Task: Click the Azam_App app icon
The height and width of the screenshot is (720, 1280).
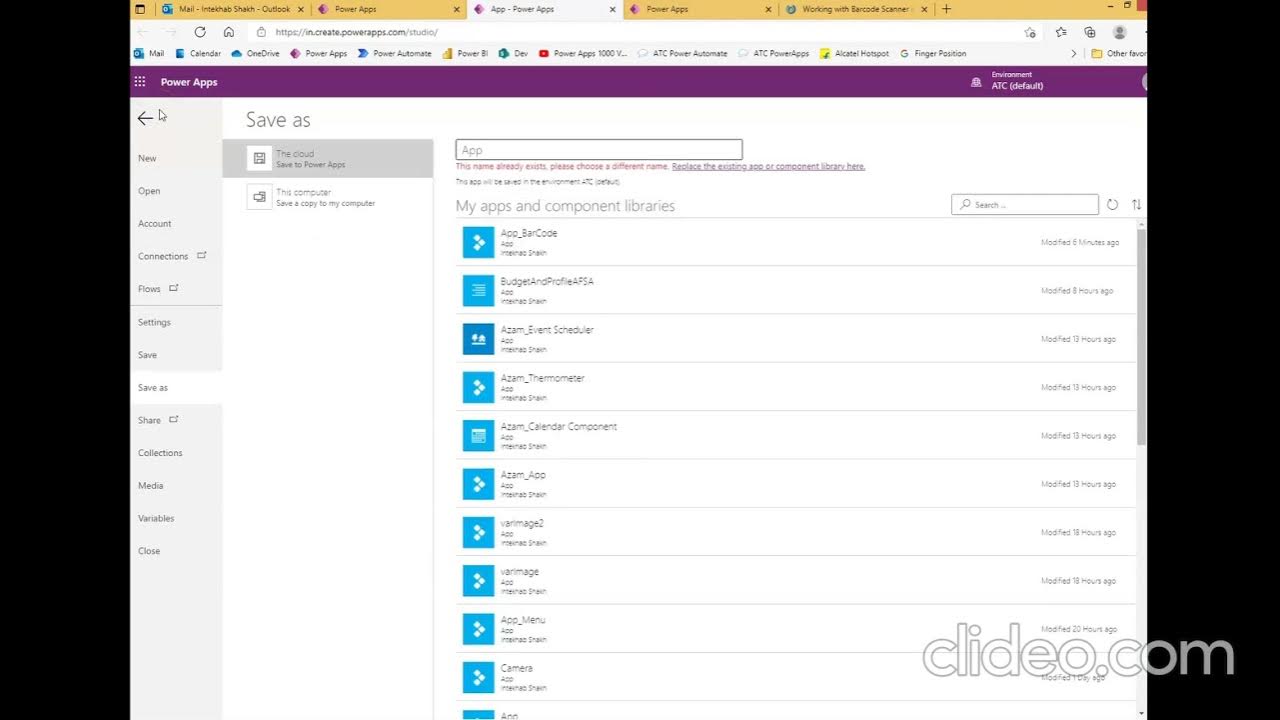Action: (x=478, y=484)
